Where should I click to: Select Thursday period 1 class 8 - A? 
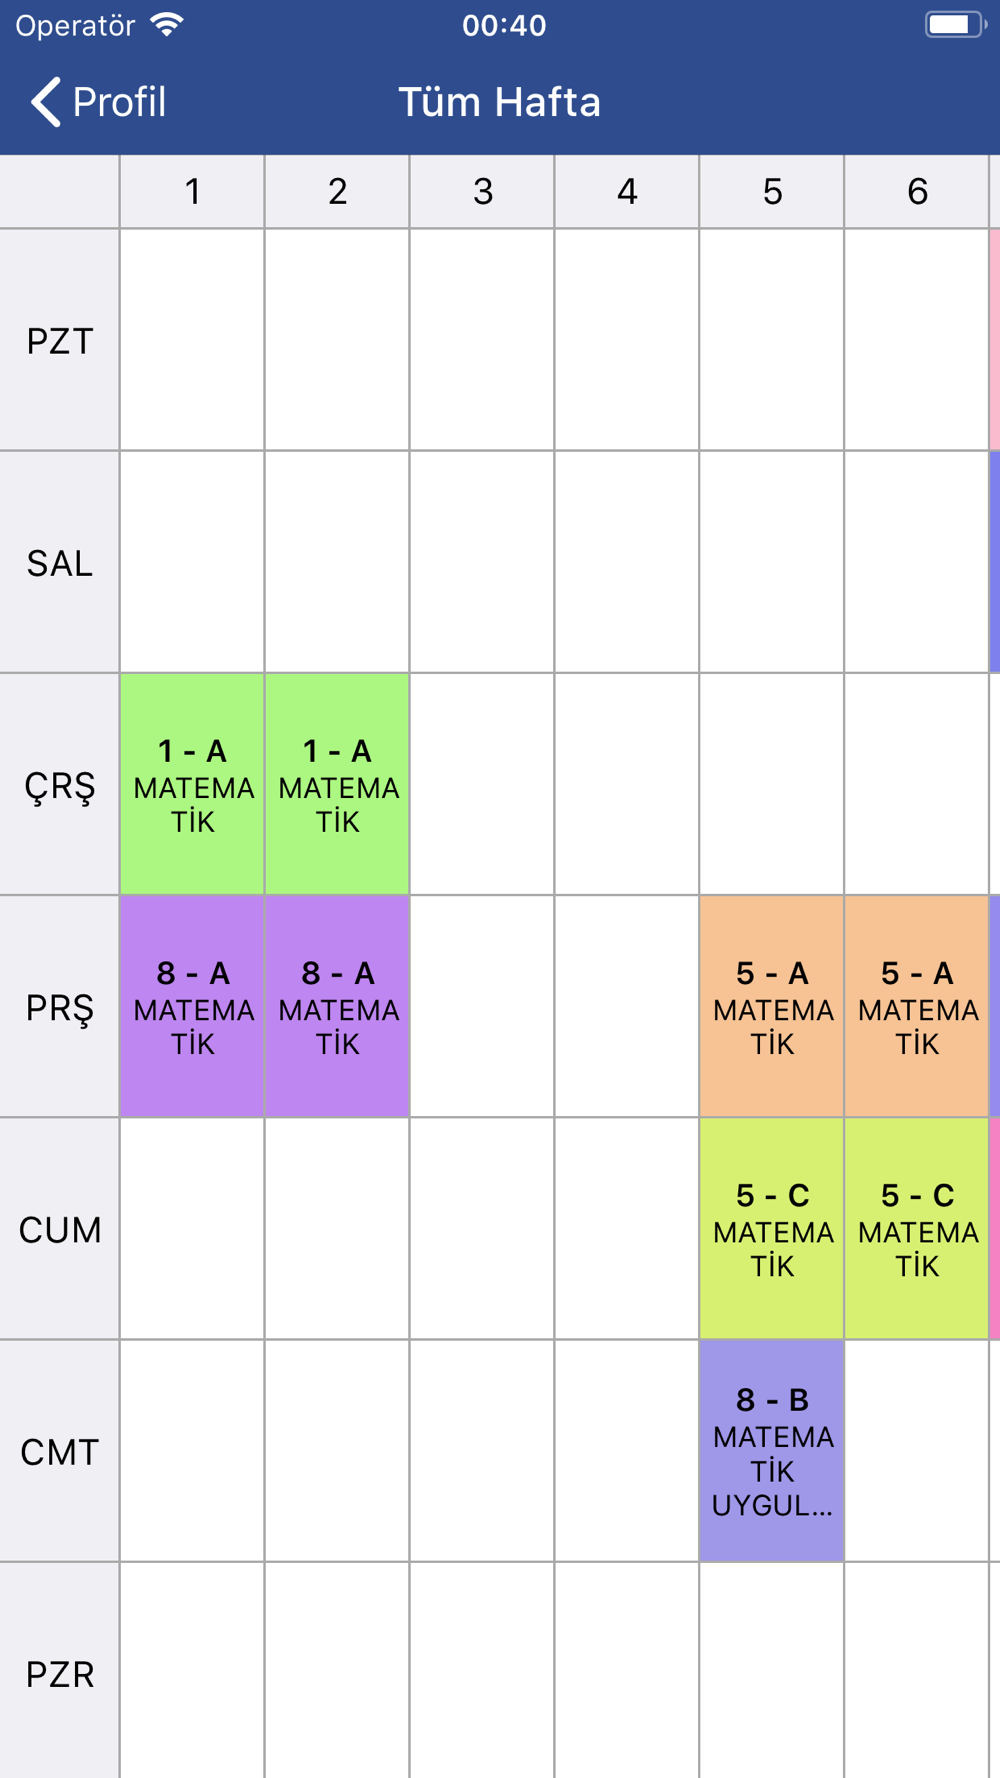point(192,1006)
